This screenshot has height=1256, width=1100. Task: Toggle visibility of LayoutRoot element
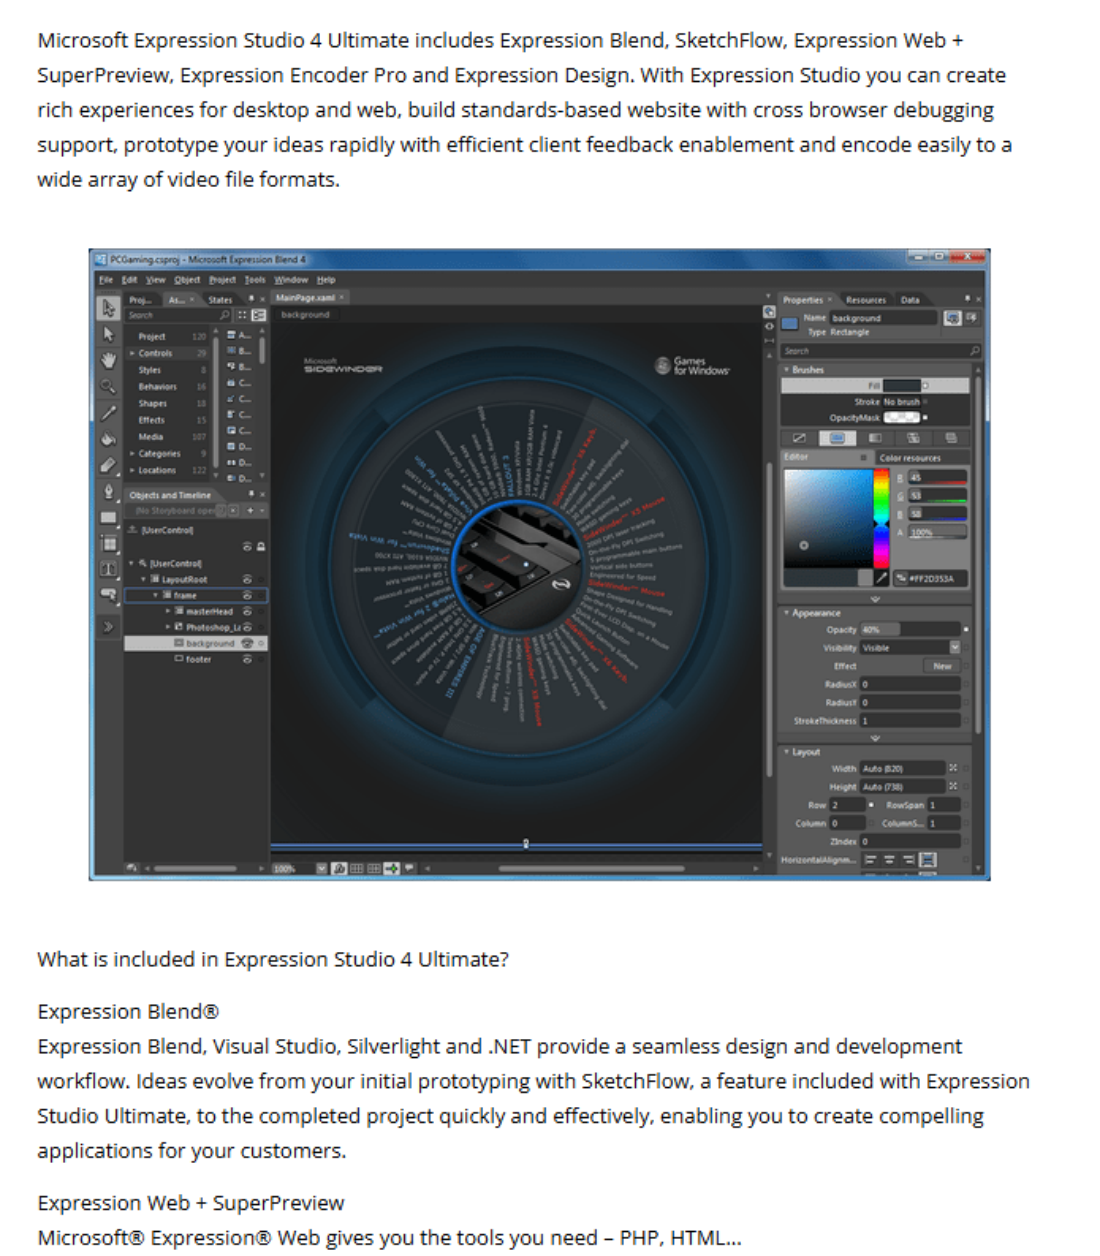point(247,579)
